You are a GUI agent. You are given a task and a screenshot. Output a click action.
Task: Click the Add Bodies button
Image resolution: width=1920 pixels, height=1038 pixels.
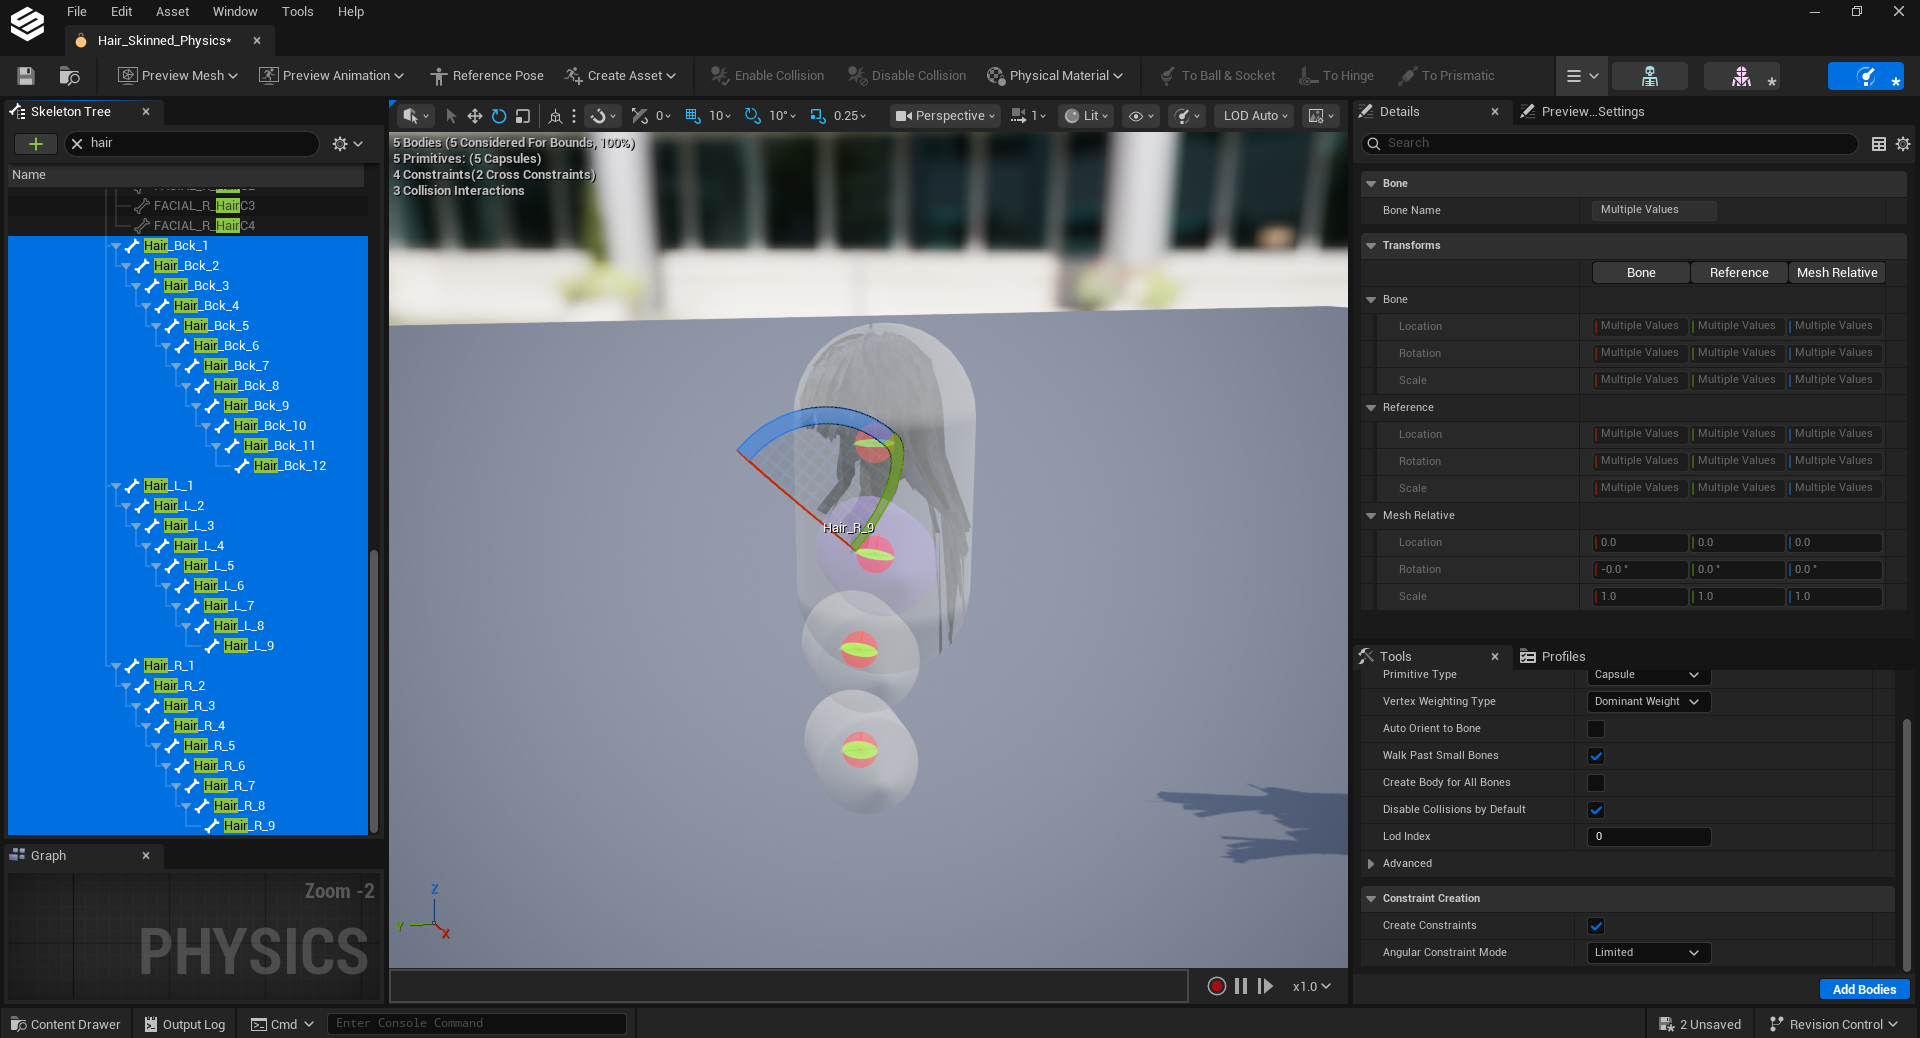1864,989
